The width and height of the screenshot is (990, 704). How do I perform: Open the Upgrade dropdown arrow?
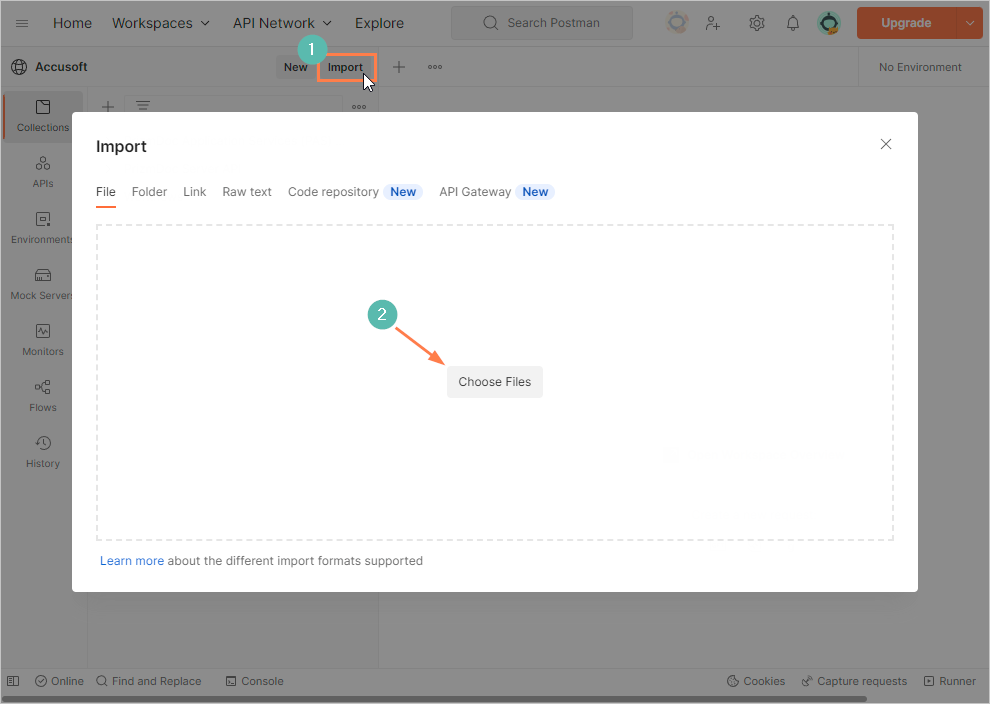pyautogui.click(x=969, y=23)
